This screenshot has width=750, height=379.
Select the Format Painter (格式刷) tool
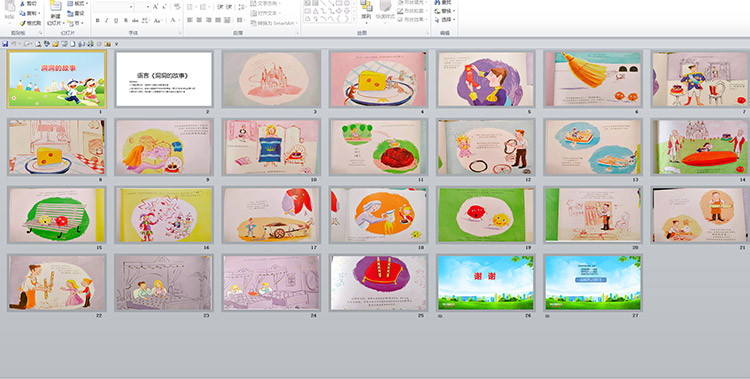click(x=30, y=23)
